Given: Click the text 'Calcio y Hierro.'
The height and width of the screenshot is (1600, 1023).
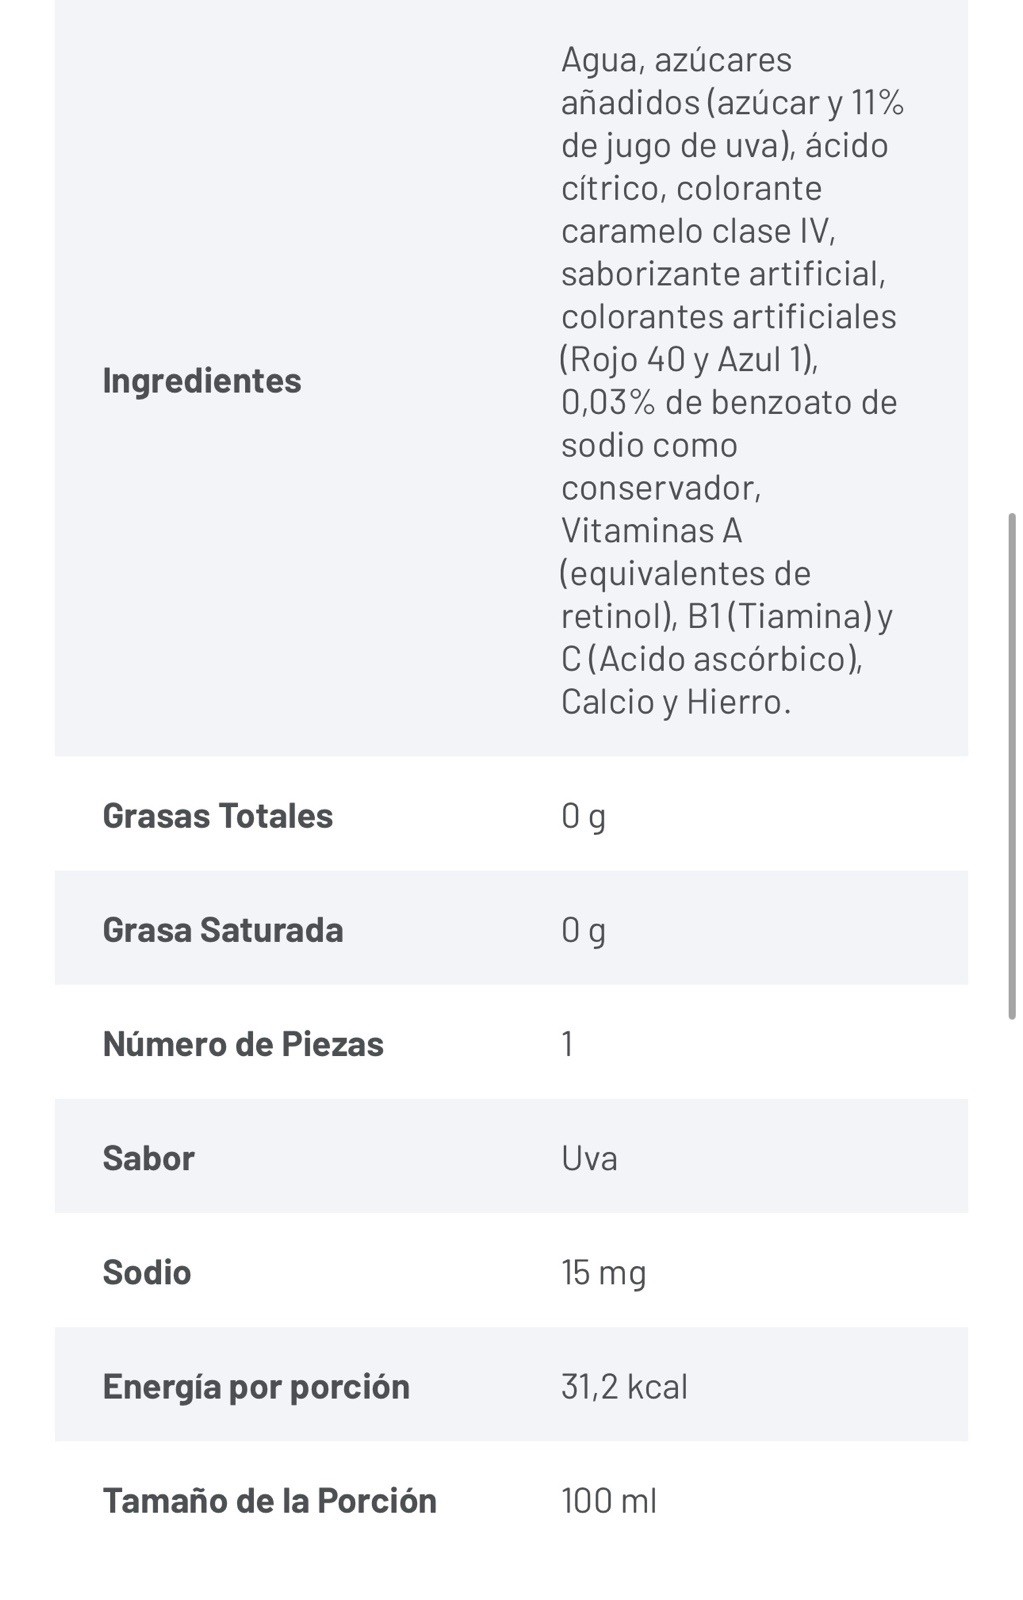Looking at the screenshot, I should 675,701.
